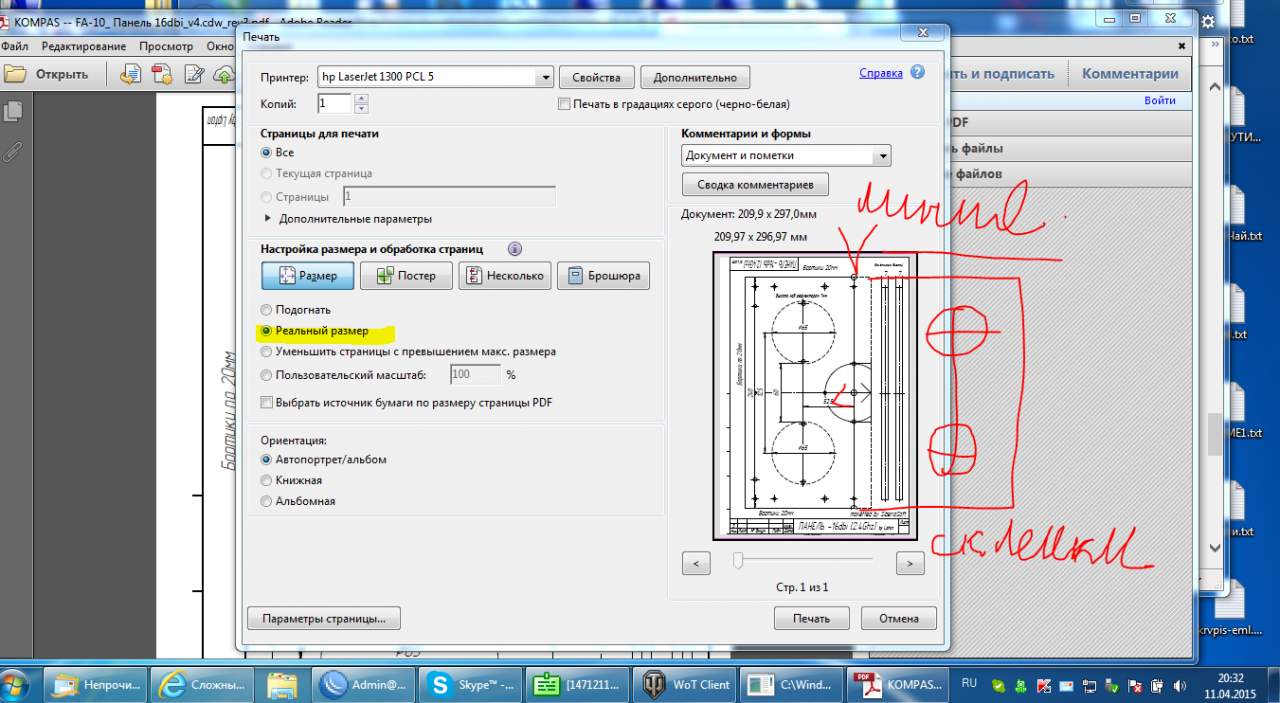Increase copies with stepper up arrow
This screenshot has height=703, width=1280.
point(361,98)
